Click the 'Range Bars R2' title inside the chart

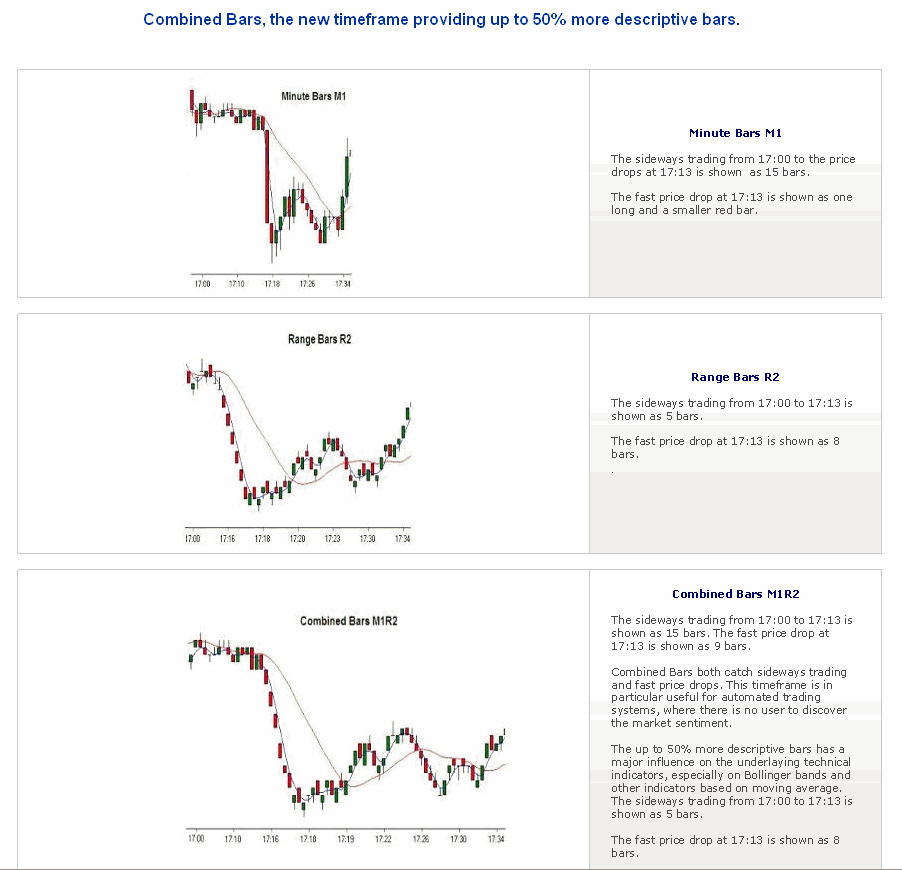319,340
